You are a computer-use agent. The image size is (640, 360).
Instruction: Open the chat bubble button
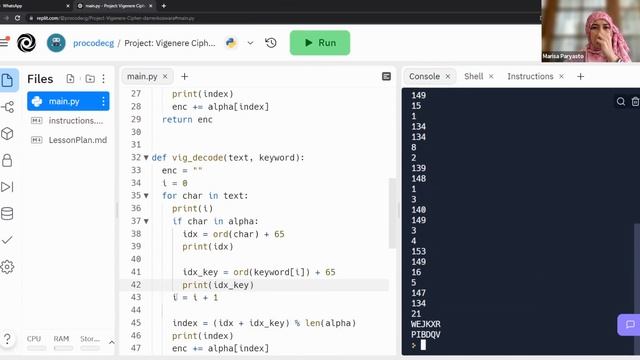point(629,324)
